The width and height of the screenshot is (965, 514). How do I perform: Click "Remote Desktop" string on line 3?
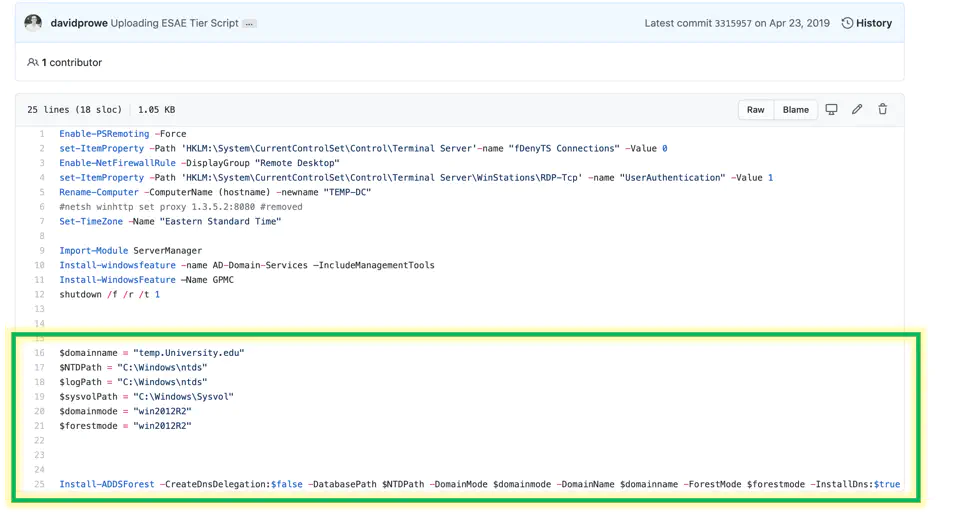tap(297, 163)
